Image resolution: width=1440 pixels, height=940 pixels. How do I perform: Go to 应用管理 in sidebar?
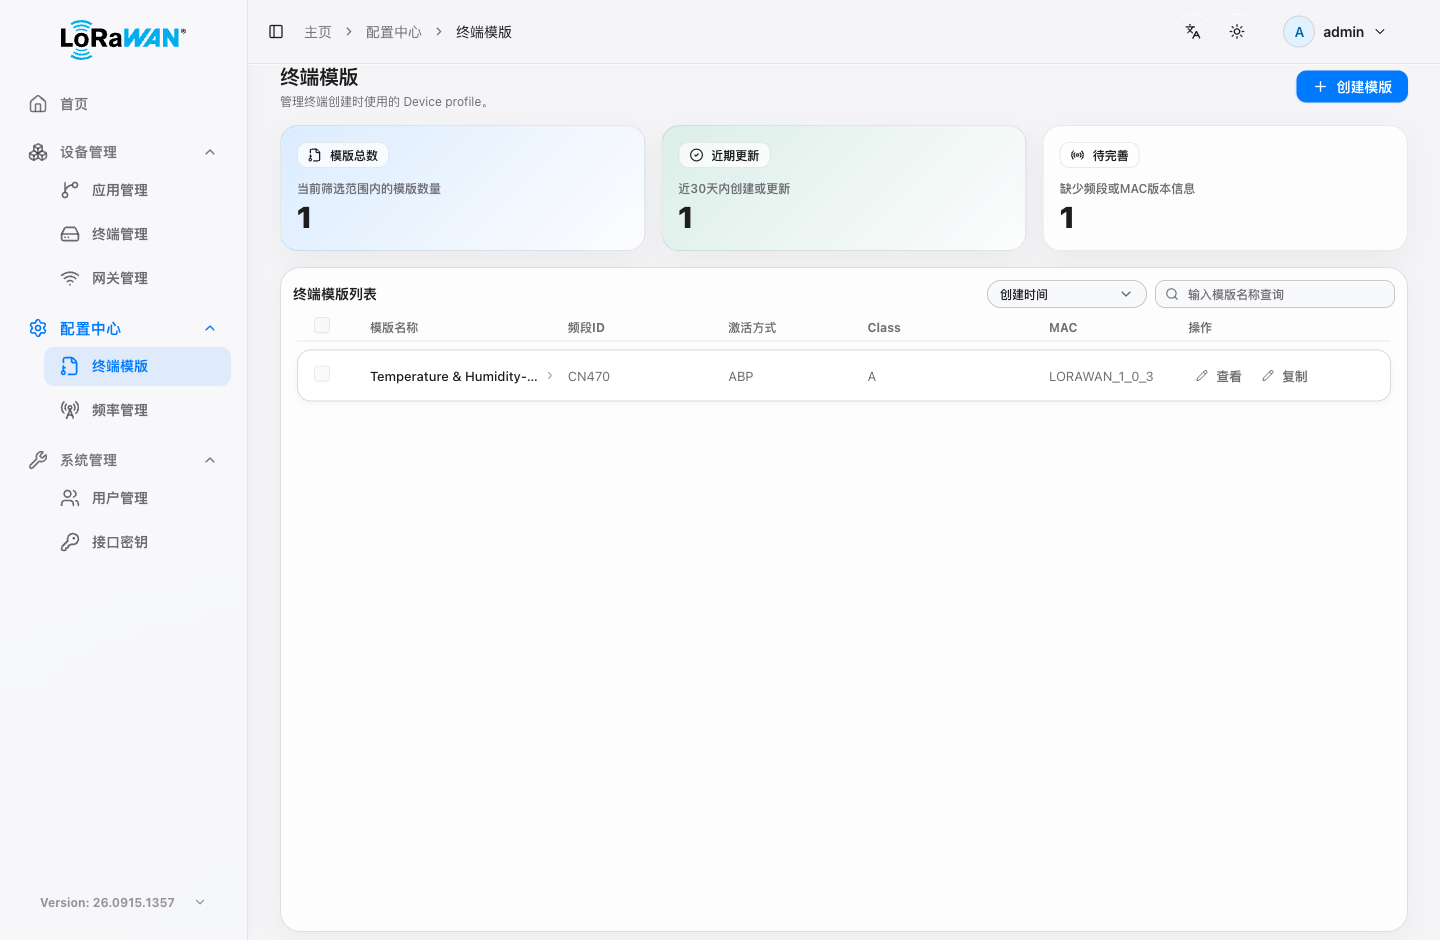[138, 190]
